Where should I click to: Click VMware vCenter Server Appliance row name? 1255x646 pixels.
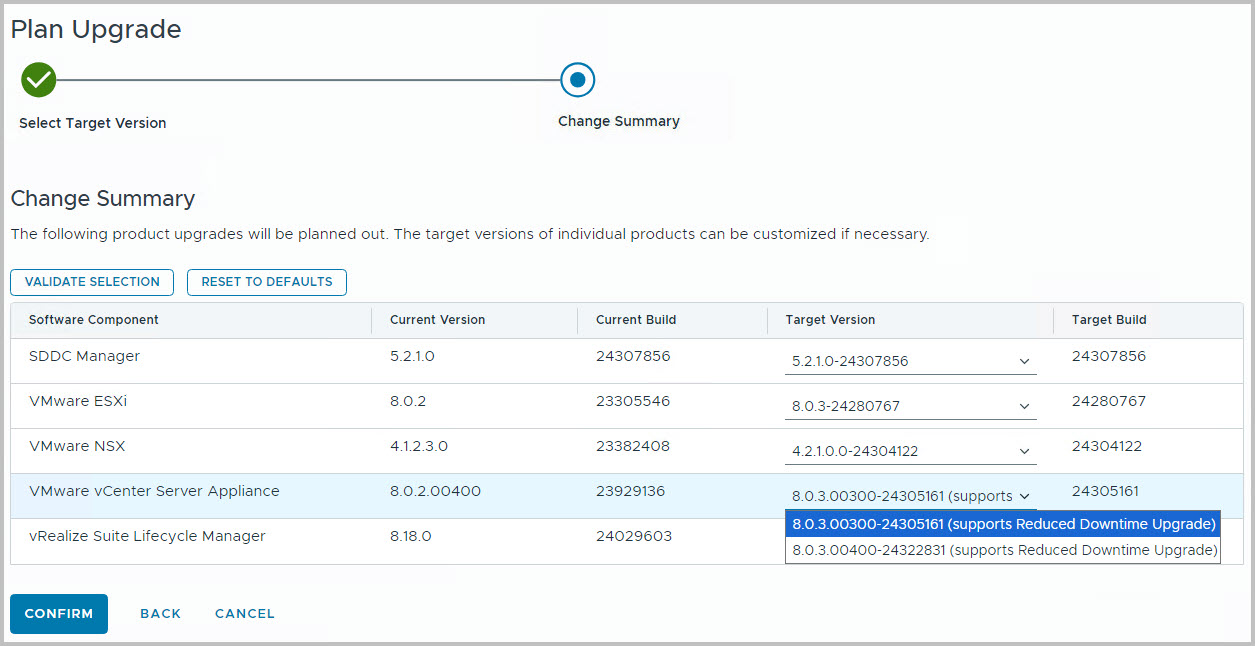pos(154,491)
